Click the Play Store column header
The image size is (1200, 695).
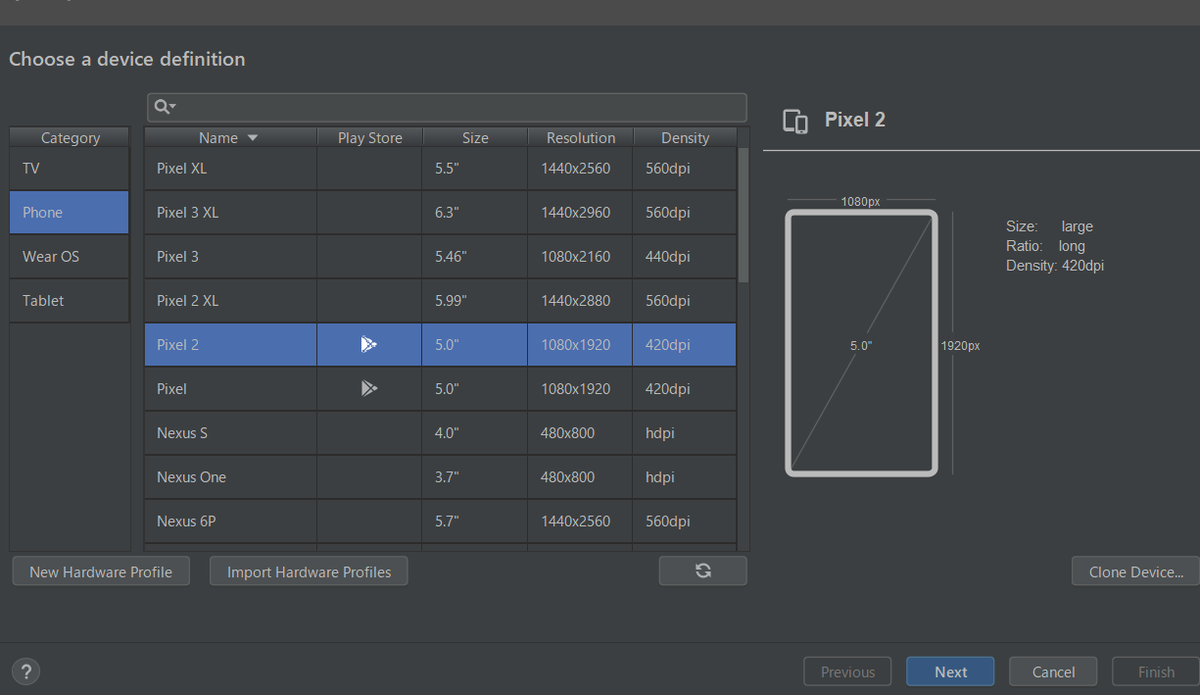[370, 138]
